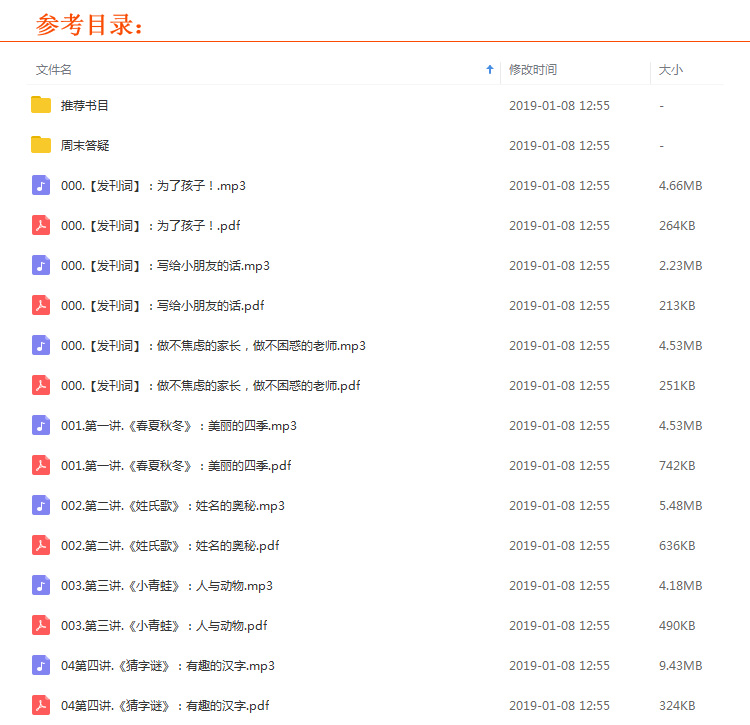Screen dimensions: 750x725
Task: Sort by the 修改时间 column header
Action: tap(533, 70)
